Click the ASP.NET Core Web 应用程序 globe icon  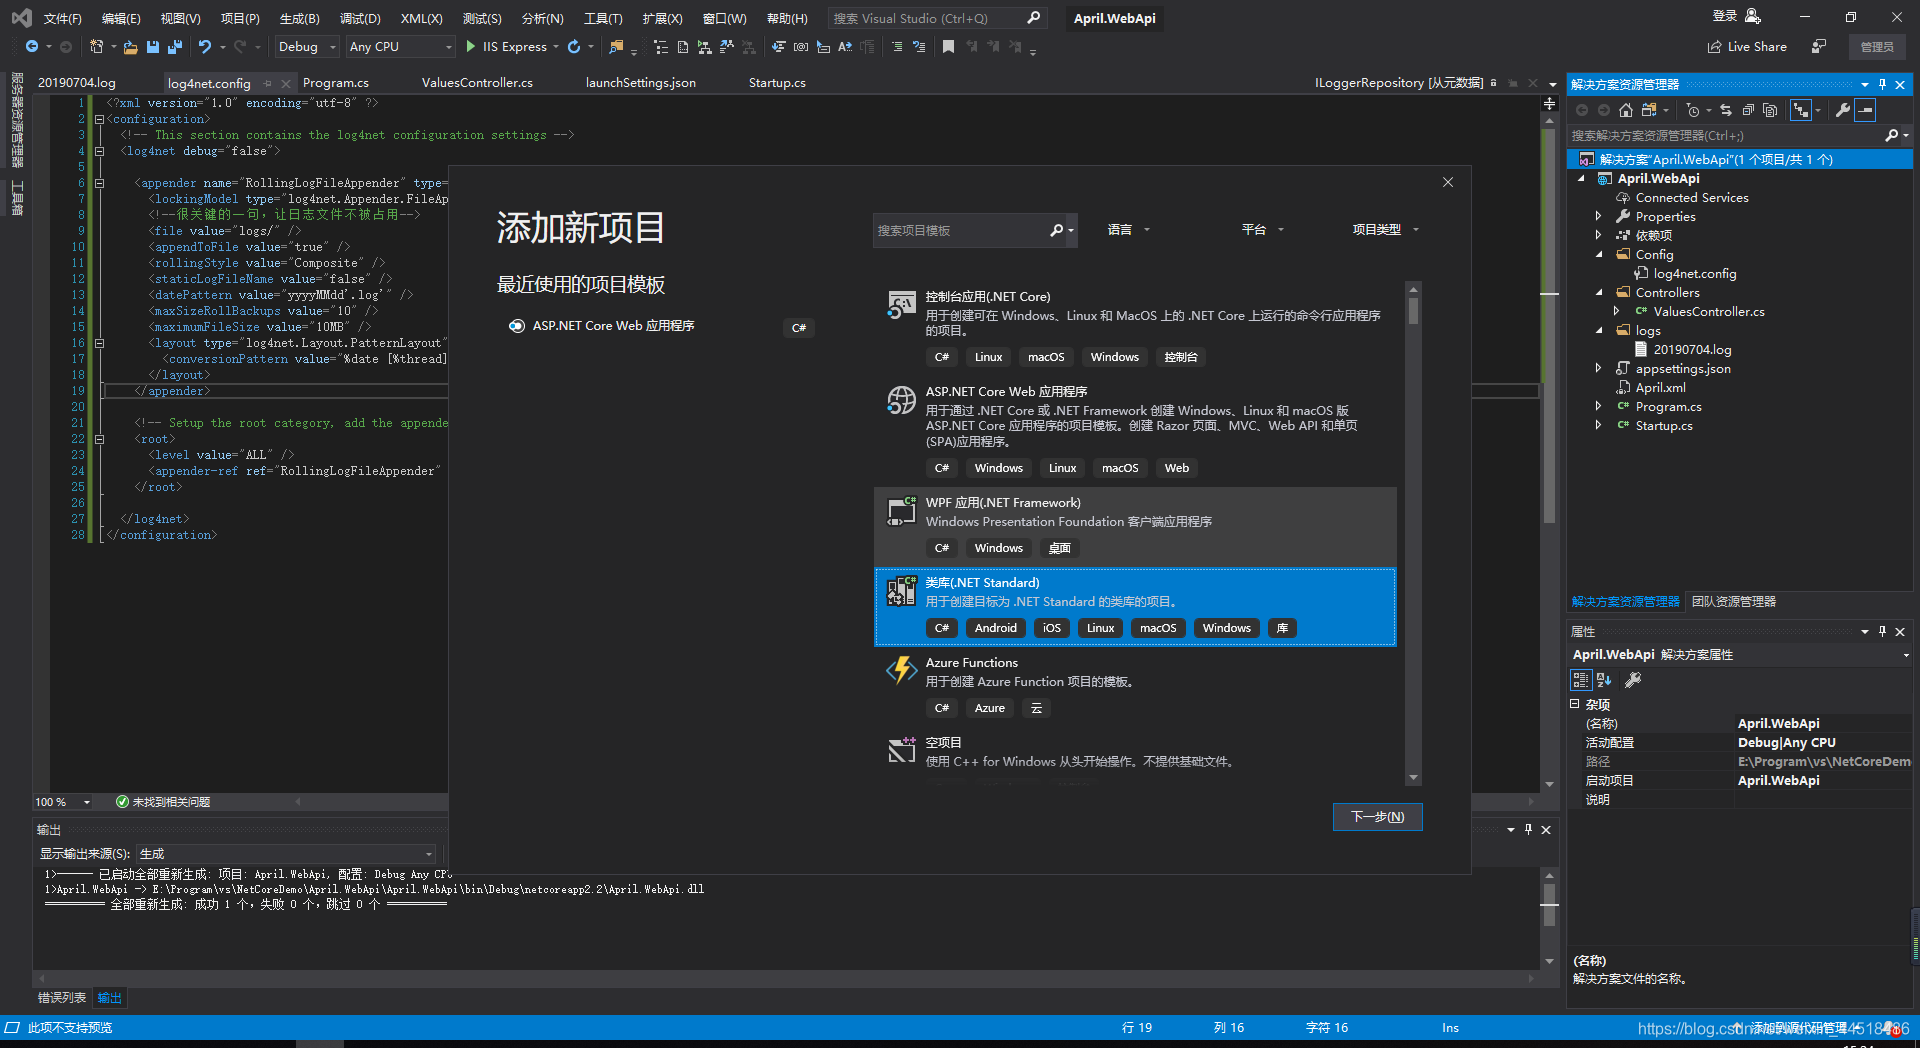[902, 400]
